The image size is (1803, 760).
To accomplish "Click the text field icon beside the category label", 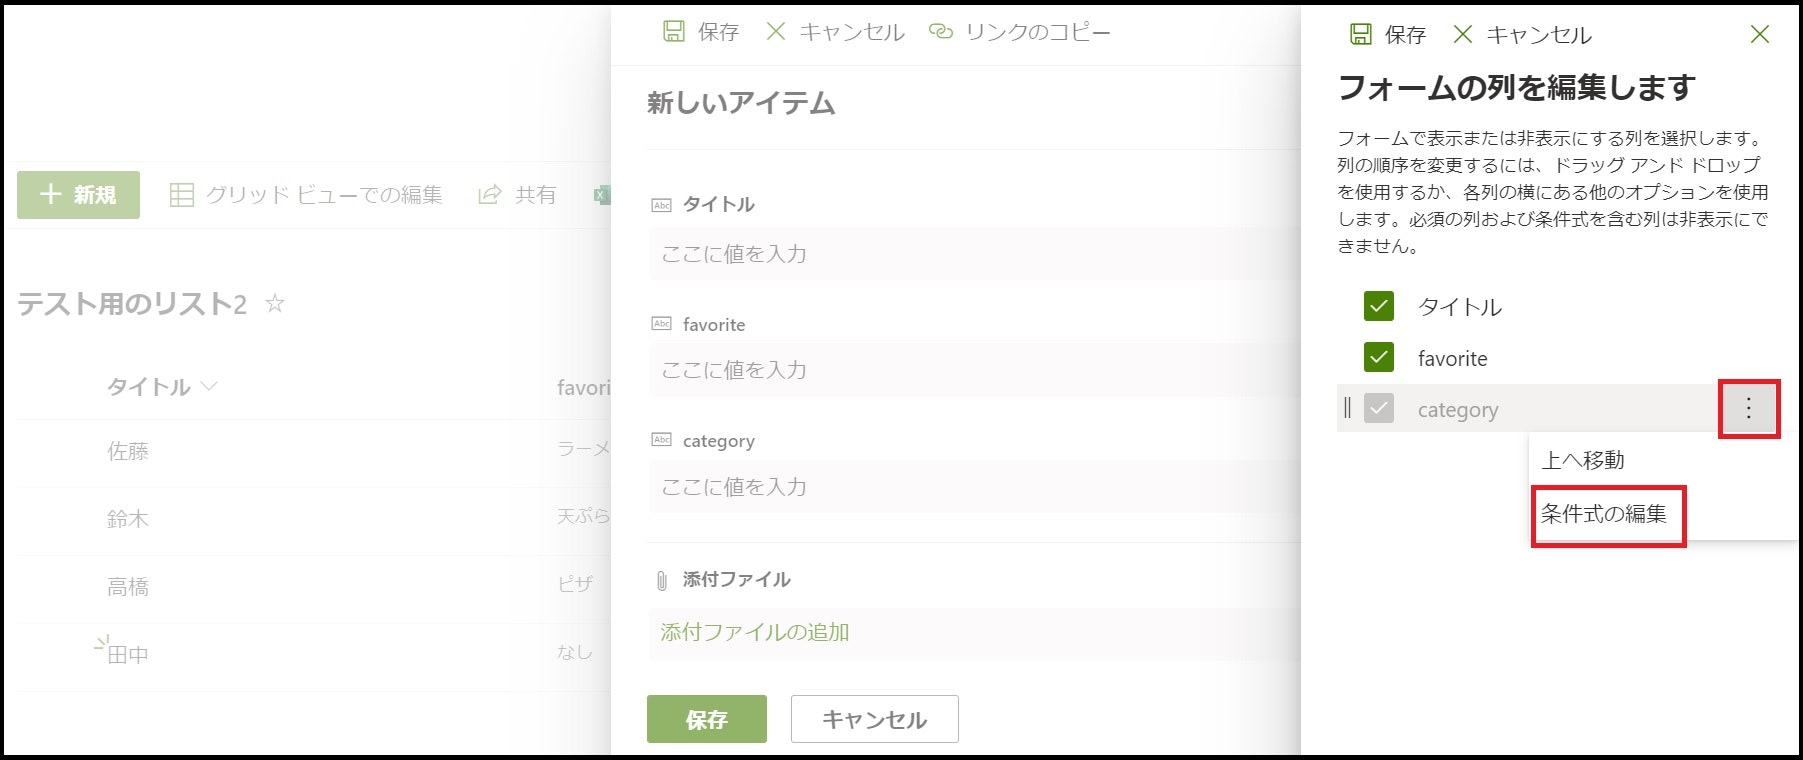I will click(661, 439).
